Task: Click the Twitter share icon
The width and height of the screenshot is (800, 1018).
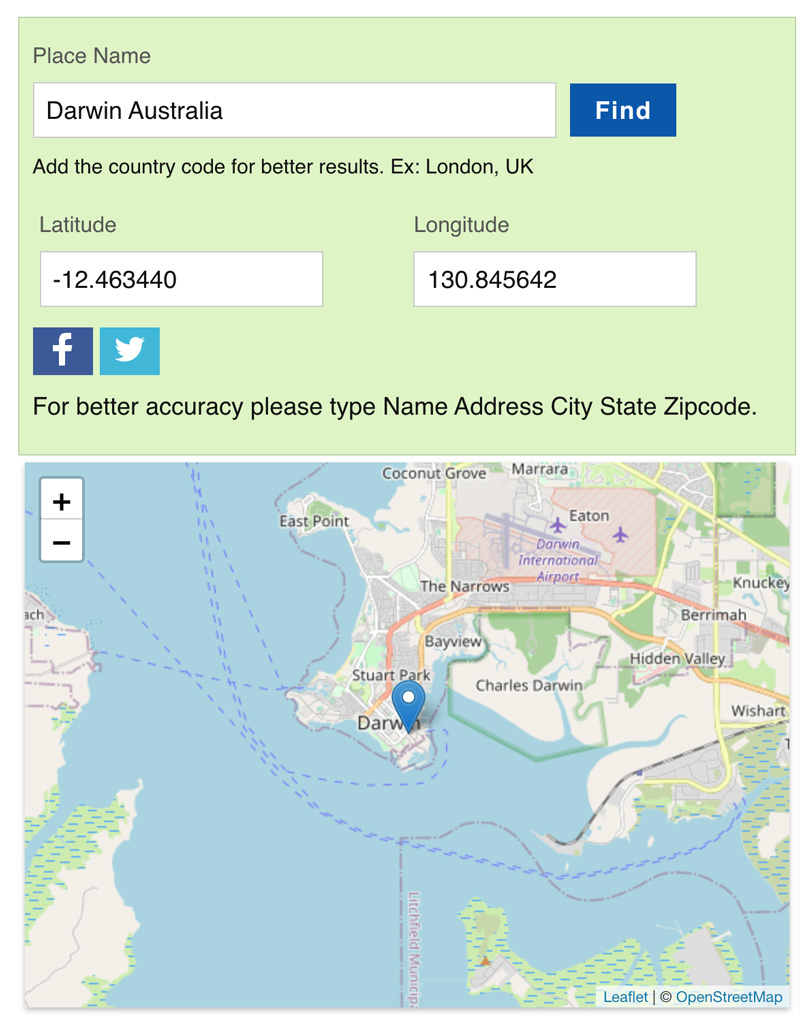Action: (130, 351)
